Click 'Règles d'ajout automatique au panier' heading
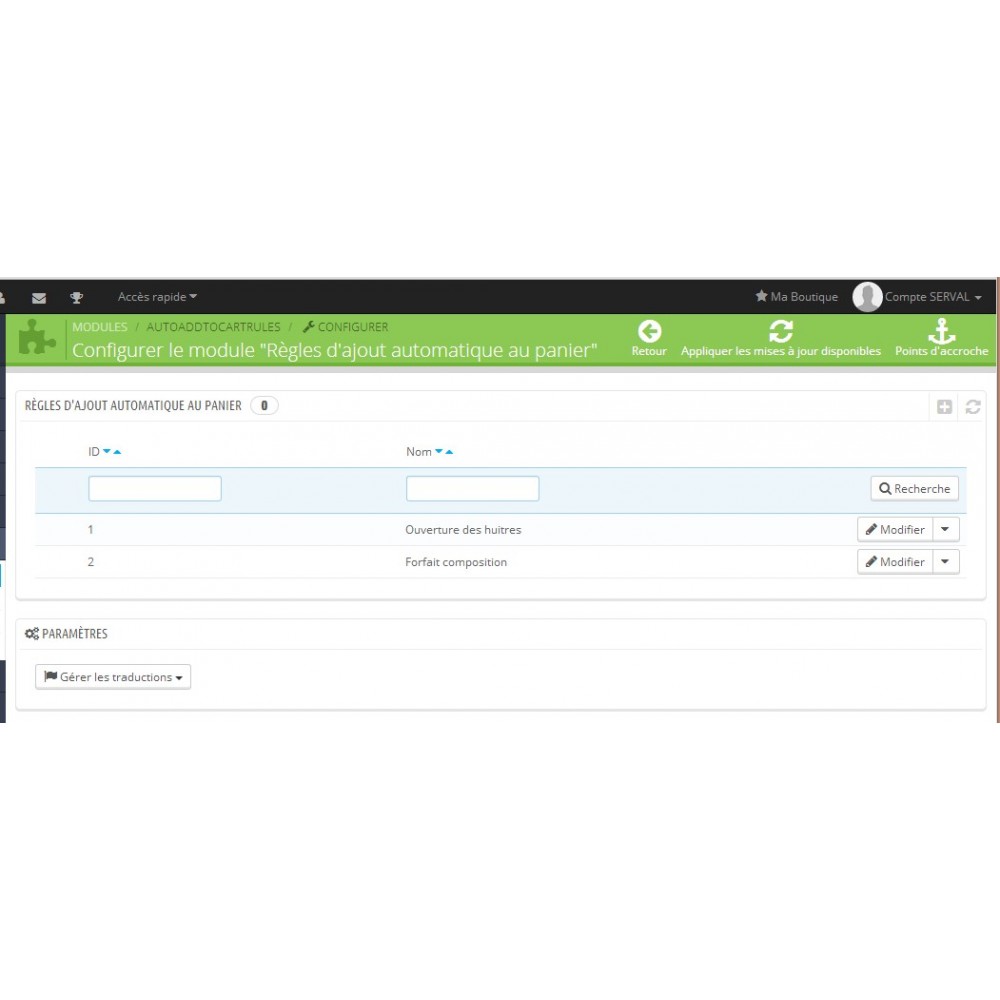Image resolution: width=1000 pixels, height=1000 pixels. click(133, 406)
